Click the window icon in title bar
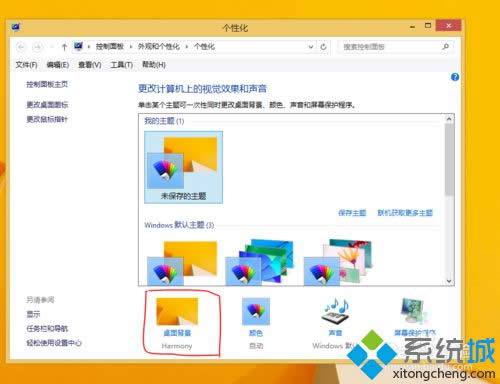Screen dimensions: 500x384 16,27
